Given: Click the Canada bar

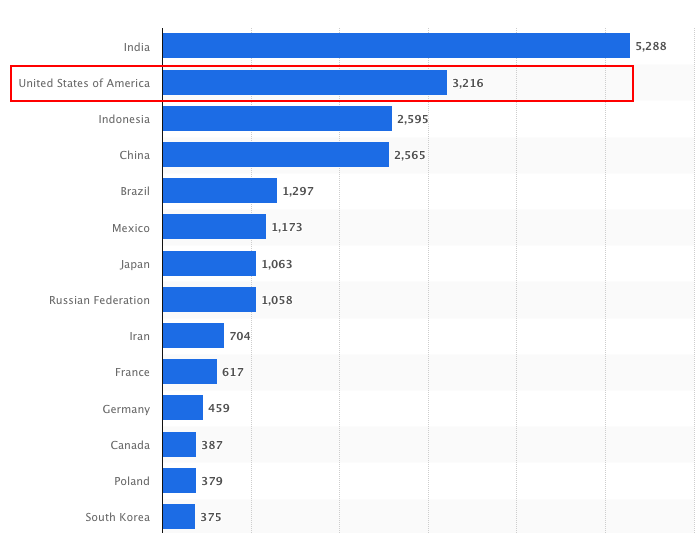Looking at the screenshot, I should (x=179, y=444).
